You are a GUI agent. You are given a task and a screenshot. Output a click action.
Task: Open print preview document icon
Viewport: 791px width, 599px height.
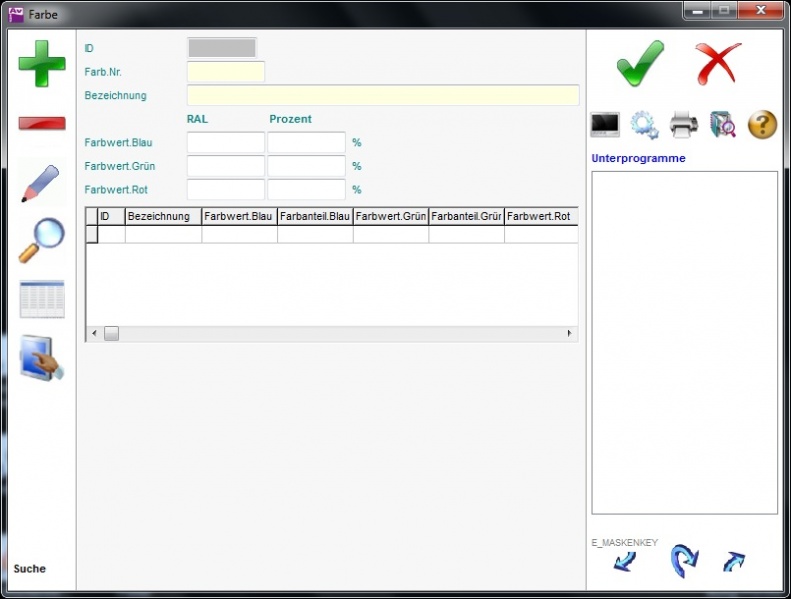[723, 125]
